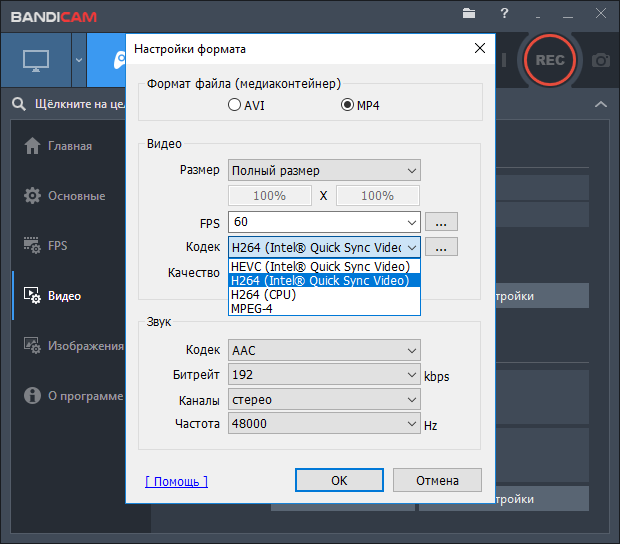Open the Битрейт 192 dropdown
The height and width of the screenshot is (544, 620).
[x=324, y=374]
